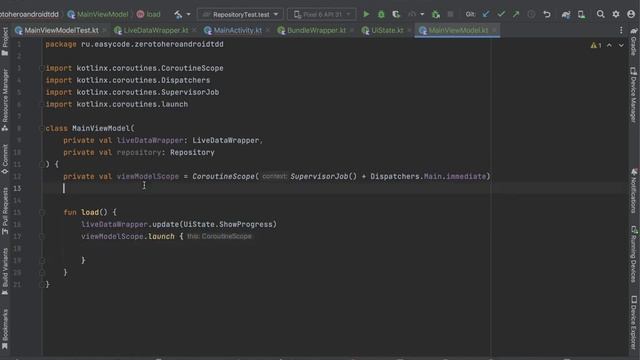Screen dimensions: 640x360
Task: Click the Build hammer icon
Action: (x=178, y=14)
